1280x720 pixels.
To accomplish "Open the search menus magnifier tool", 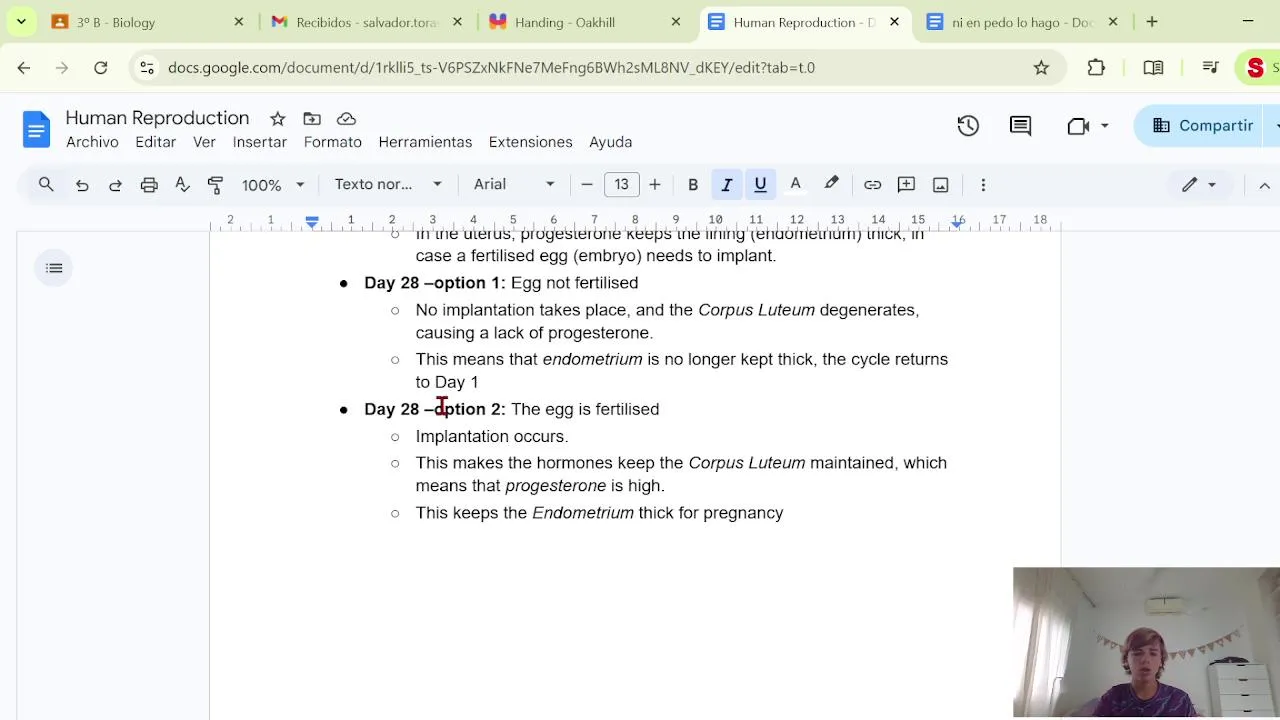I will (x=46, y=184).
